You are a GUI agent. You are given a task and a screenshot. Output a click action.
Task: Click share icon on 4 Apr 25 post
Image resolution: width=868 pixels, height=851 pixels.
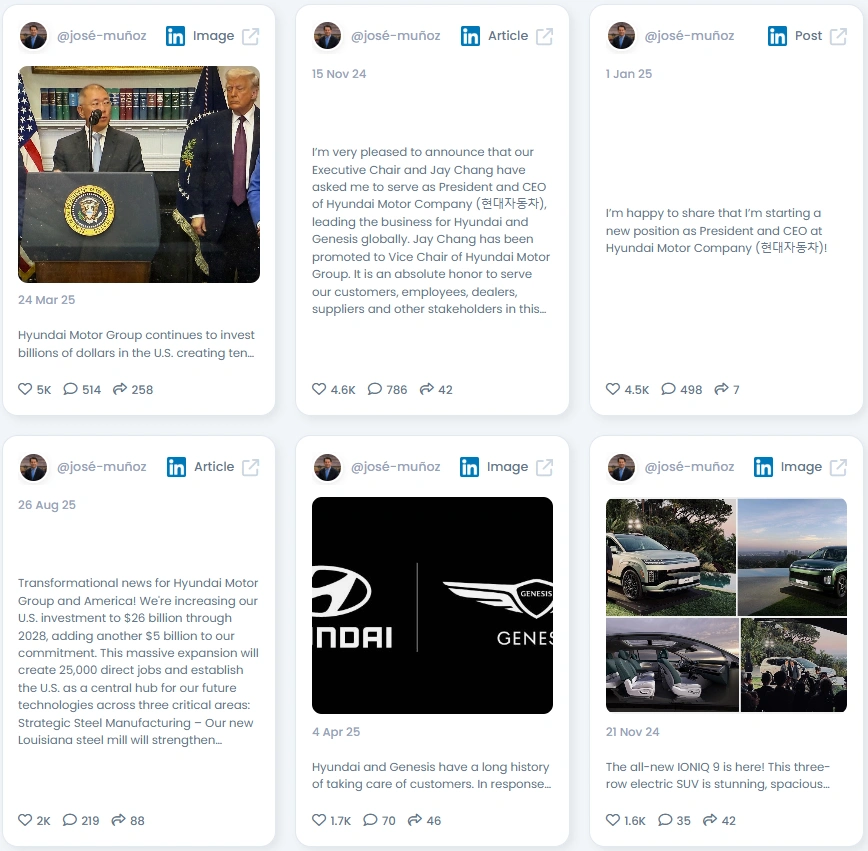pos(415,820)
